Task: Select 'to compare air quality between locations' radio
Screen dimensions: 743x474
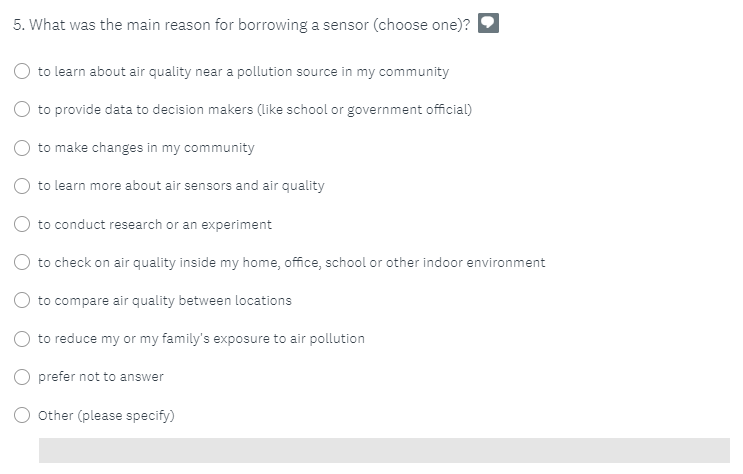Action: [23, 301]
